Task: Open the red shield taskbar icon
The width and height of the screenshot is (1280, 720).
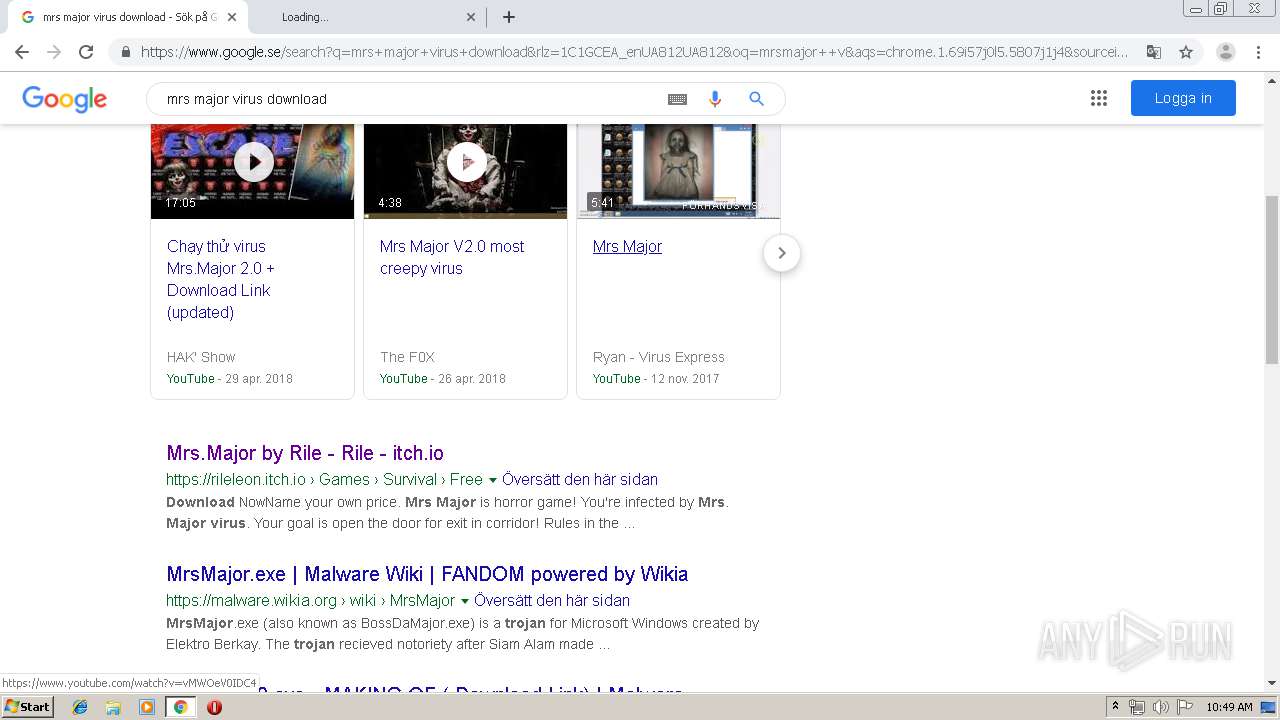Action: [x=214, y=707]
